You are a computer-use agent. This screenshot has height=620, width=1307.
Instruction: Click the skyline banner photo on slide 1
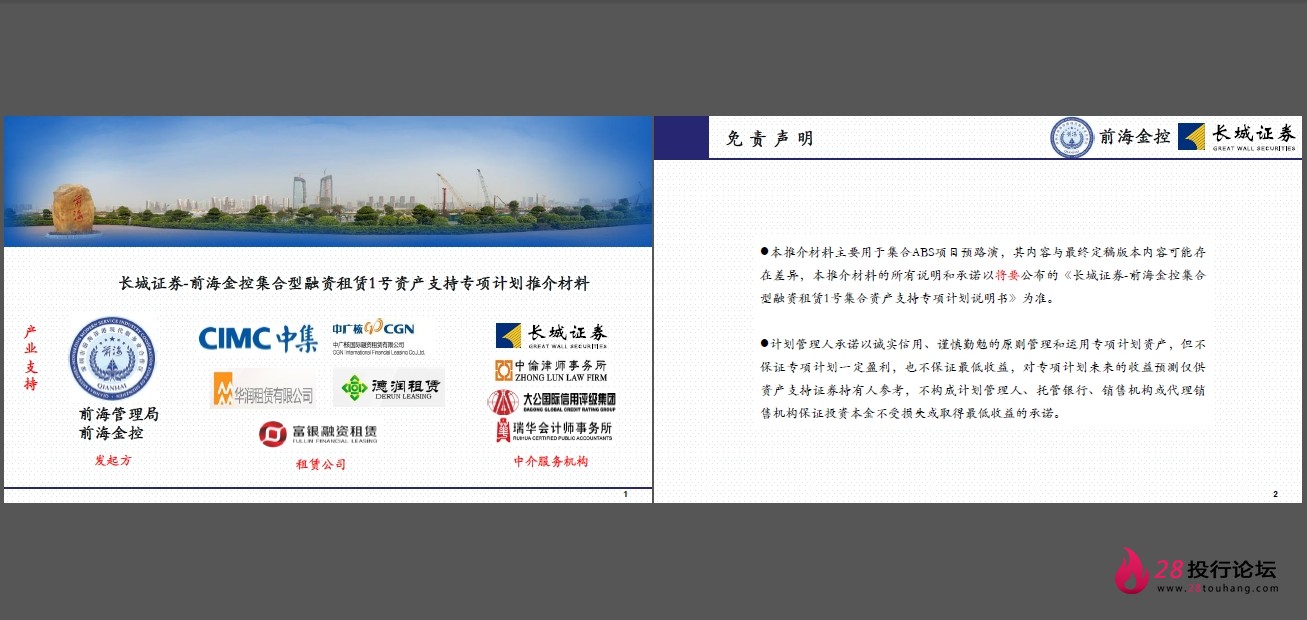327,181
